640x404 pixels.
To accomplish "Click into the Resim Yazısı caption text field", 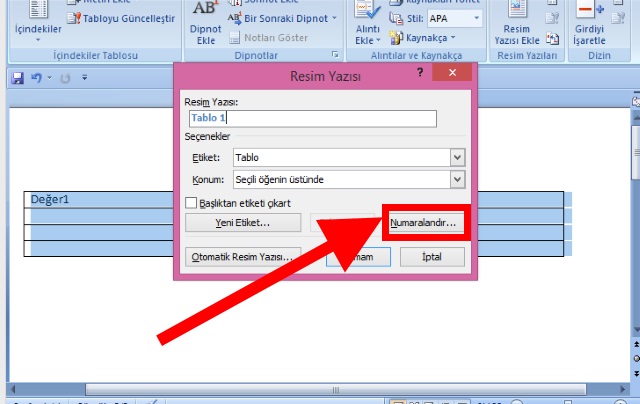I will [313, 118].
